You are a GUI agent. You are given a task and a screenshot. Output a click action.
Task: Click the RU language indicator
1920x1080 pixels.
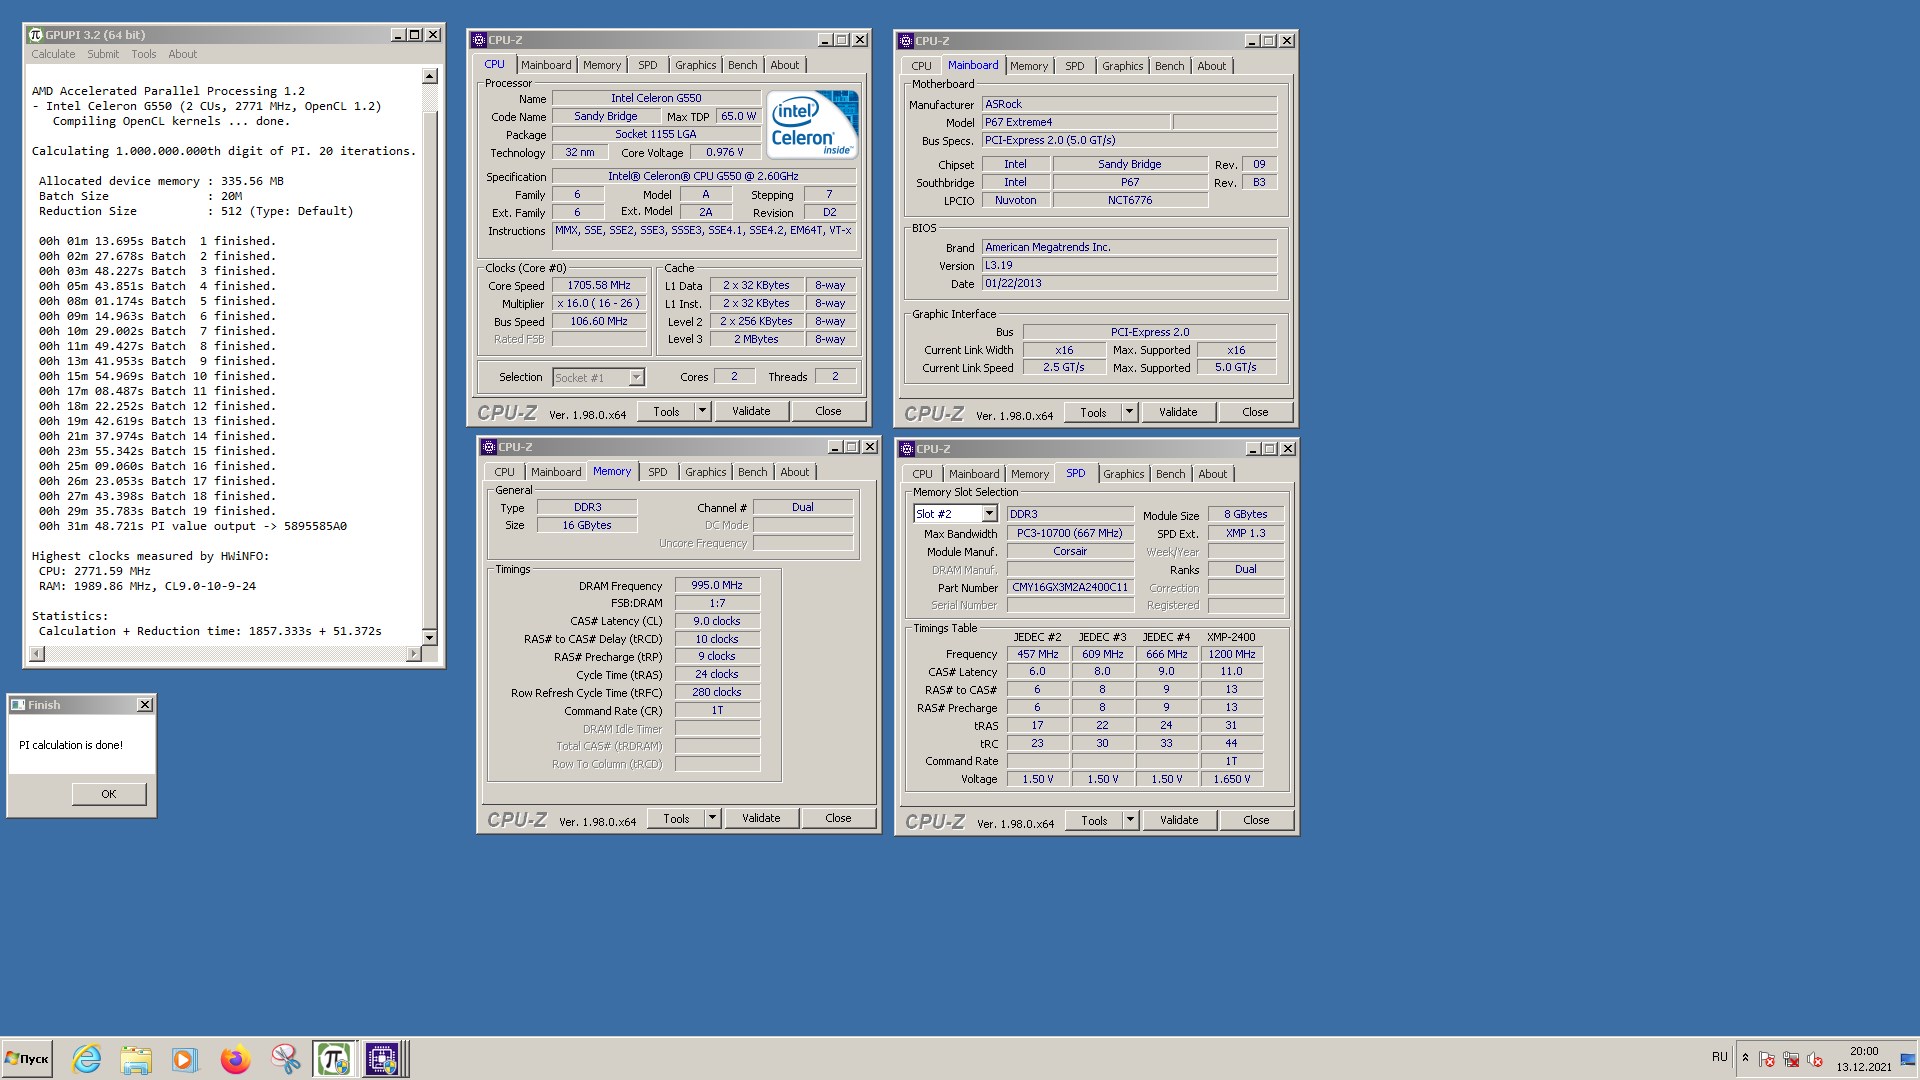1719,1057
